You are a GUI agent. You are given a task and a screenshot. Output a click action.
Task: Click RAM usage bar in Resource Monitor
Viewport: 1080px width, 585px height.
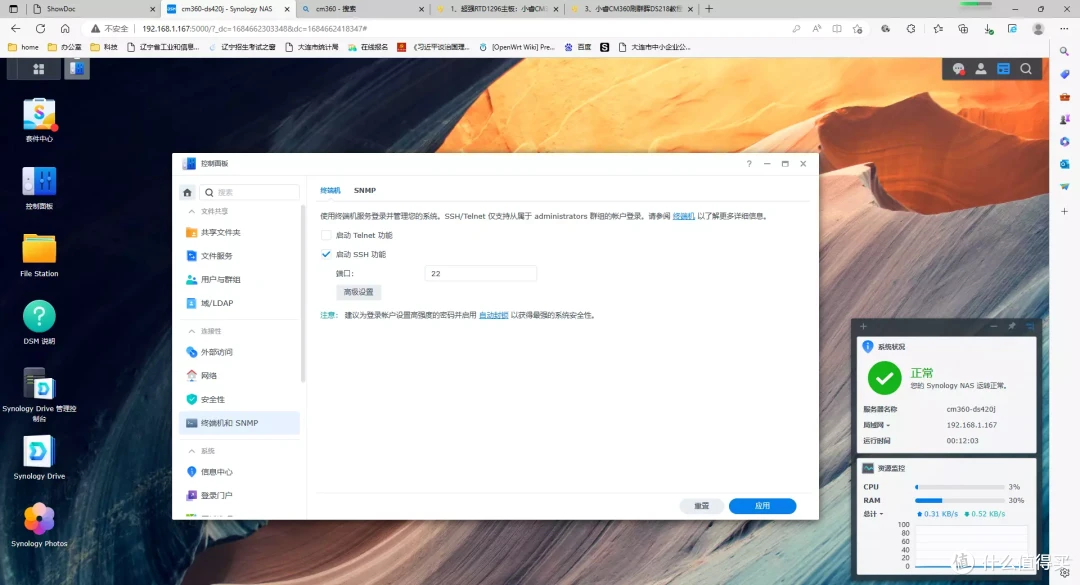point(959,501)
